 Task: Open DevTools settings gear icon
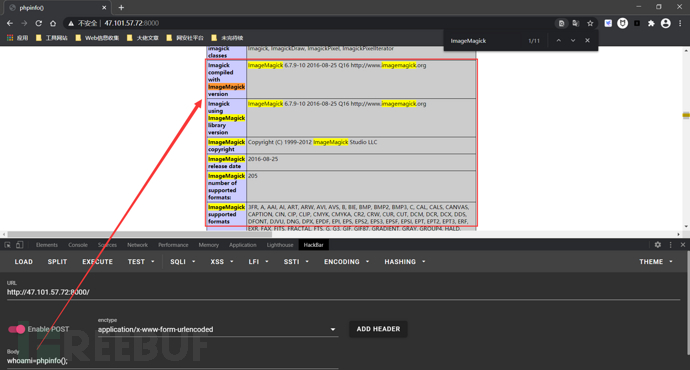tap(657, 245)
